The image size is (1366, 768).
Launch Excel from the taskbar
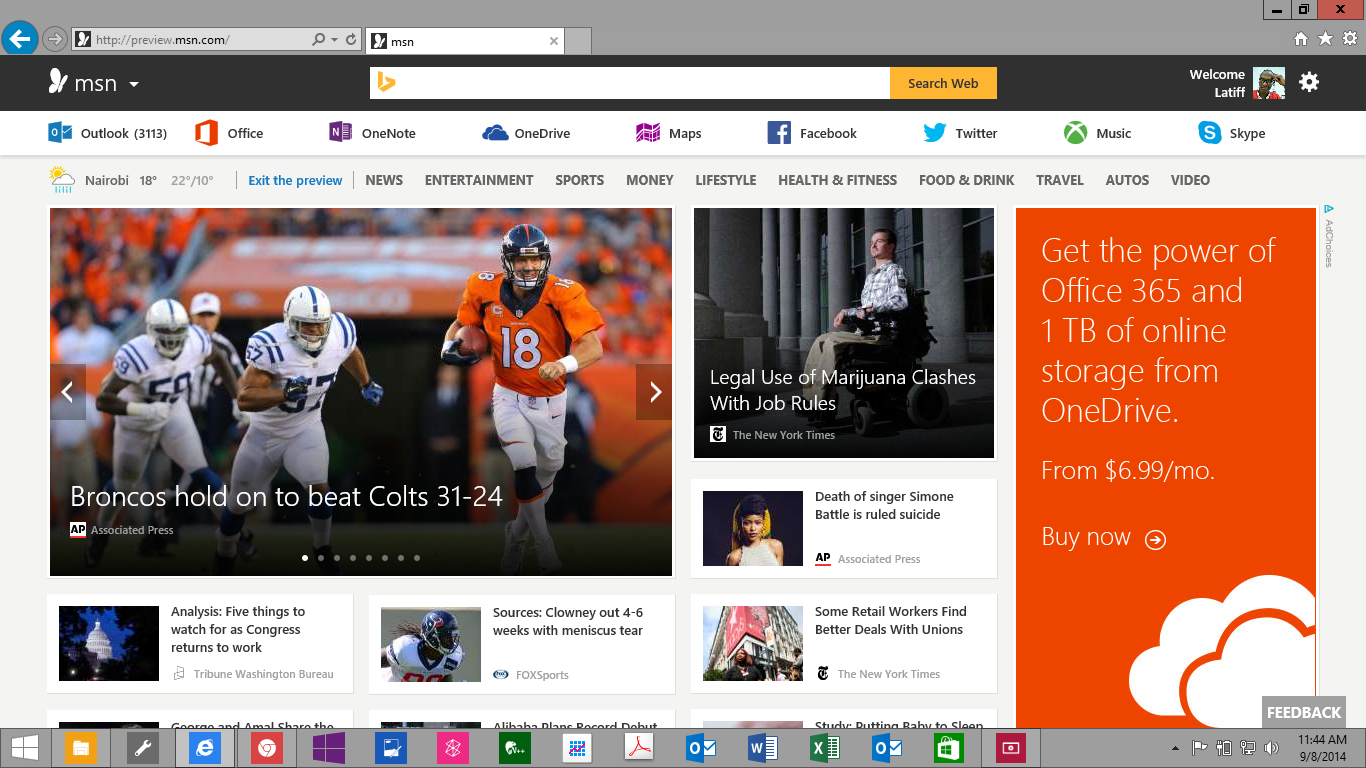(824, 747)
